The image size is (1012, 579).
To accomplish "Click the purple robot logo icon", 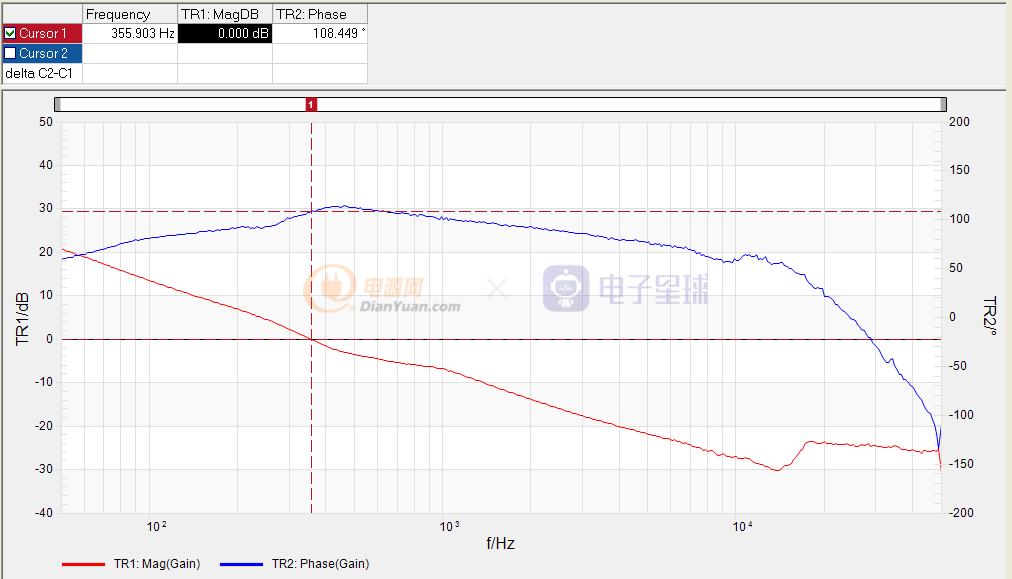I will (x=566, y=288).
